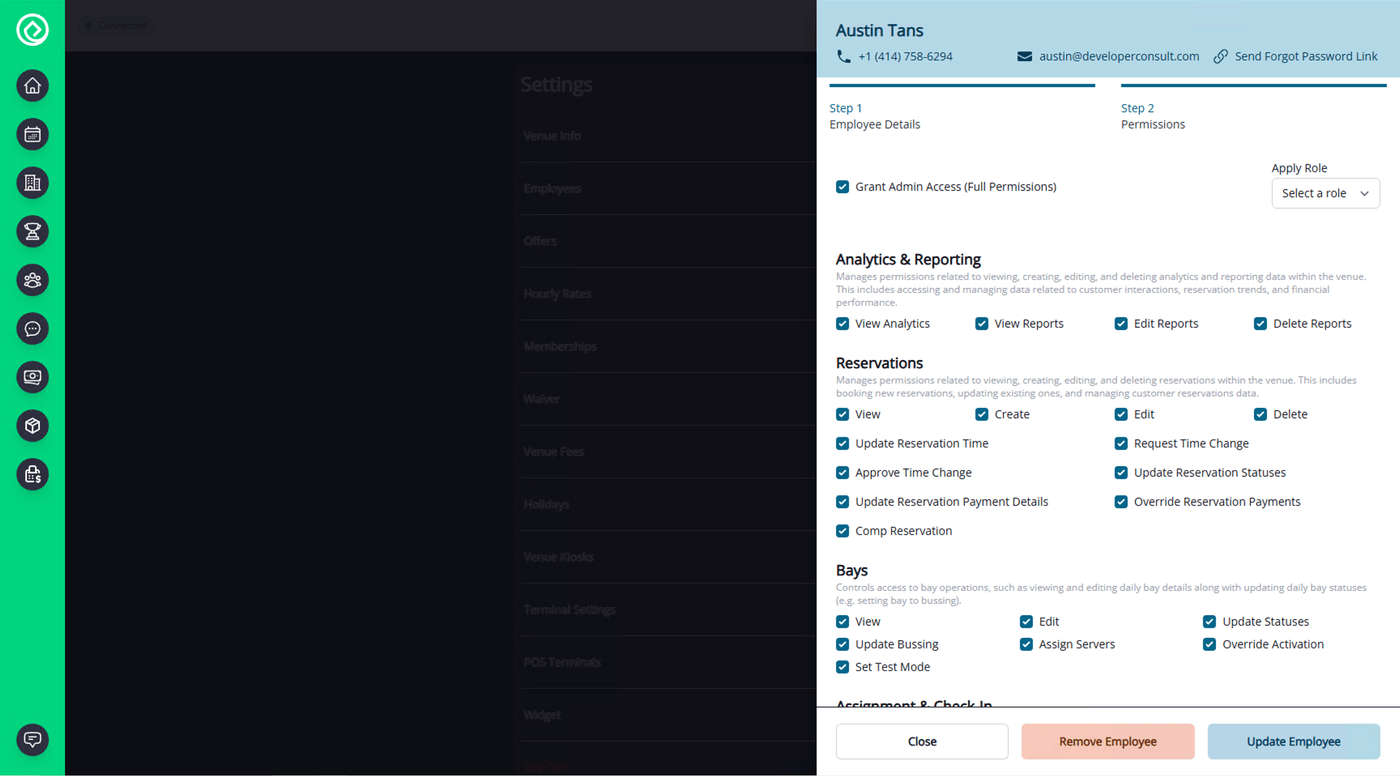Click the Remove Employee button

[1107, 741]
